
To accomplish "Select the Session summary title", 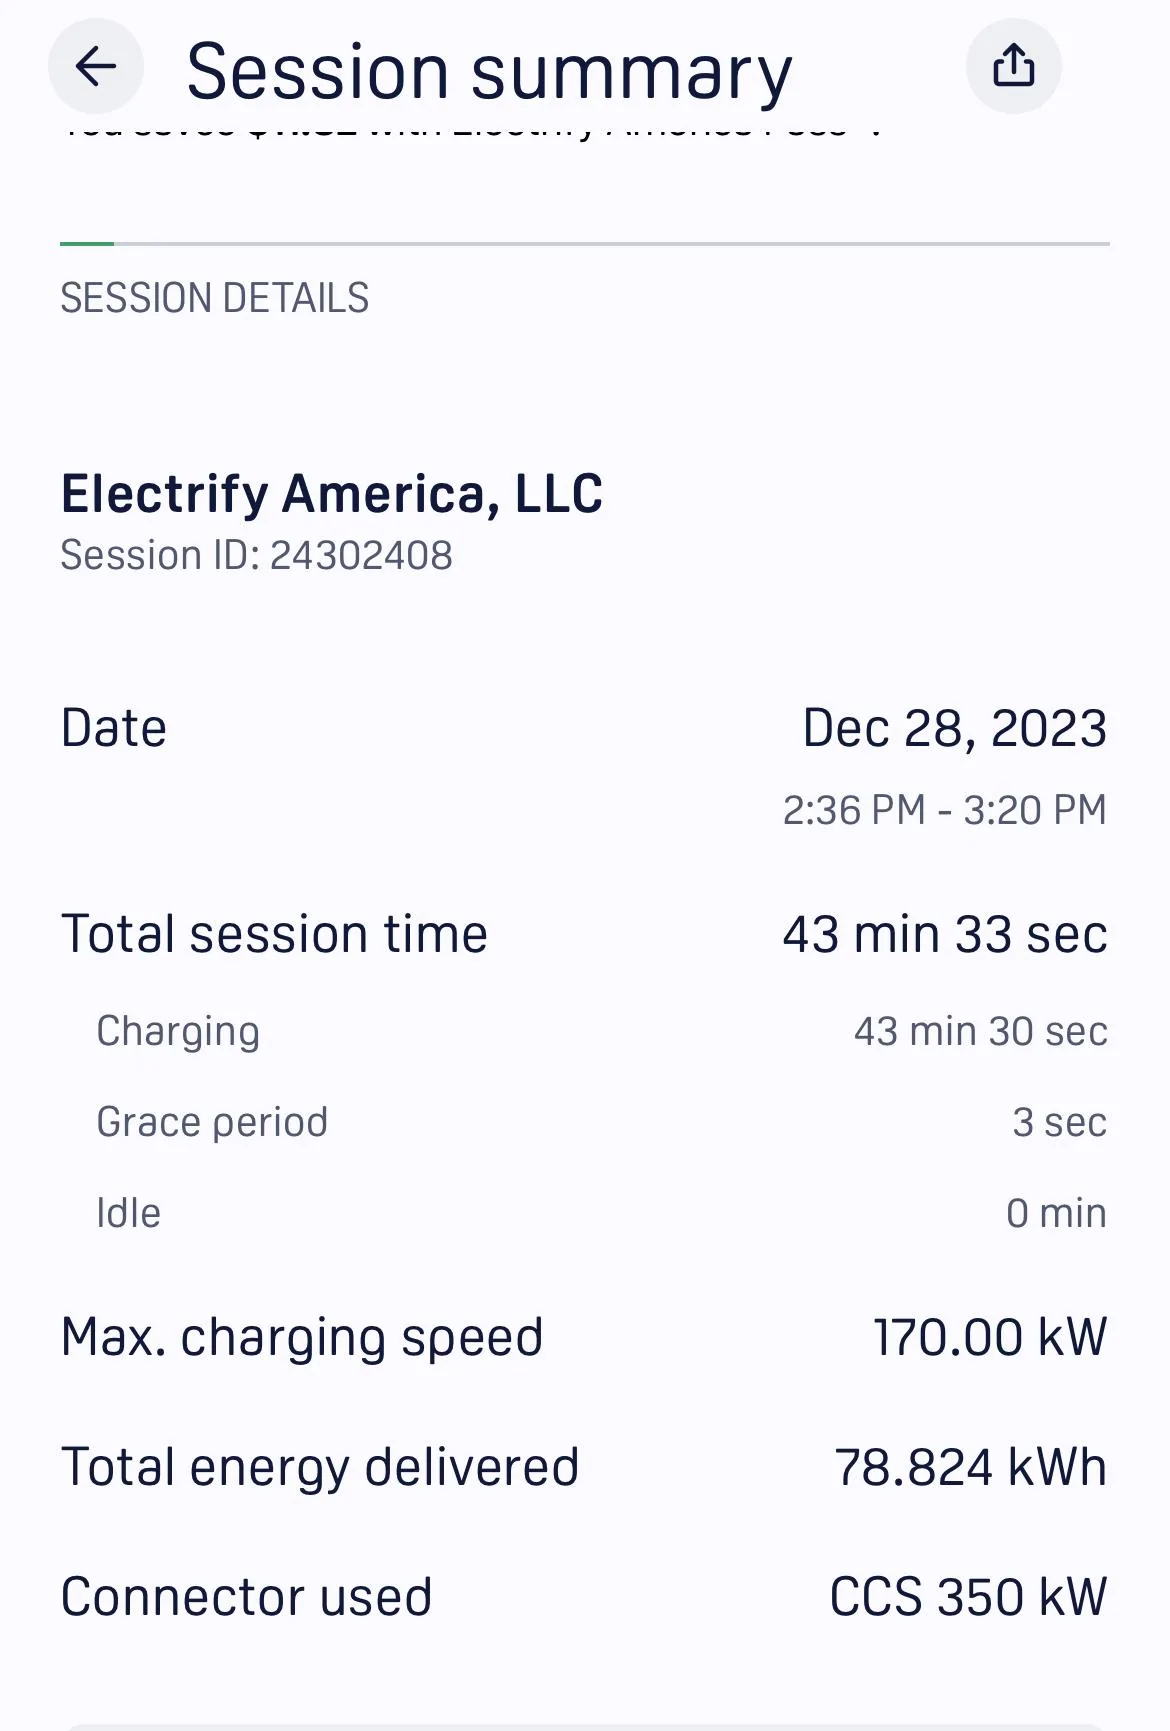I will click(489, 72).
